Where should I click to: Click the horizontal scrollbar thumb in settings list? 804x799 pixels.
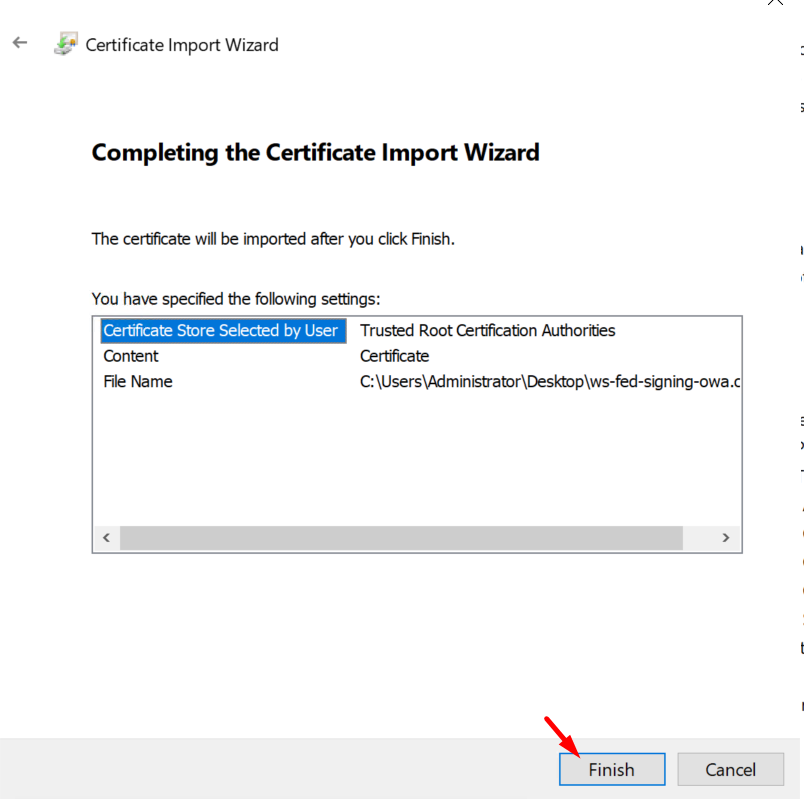[x=400, y=538]
